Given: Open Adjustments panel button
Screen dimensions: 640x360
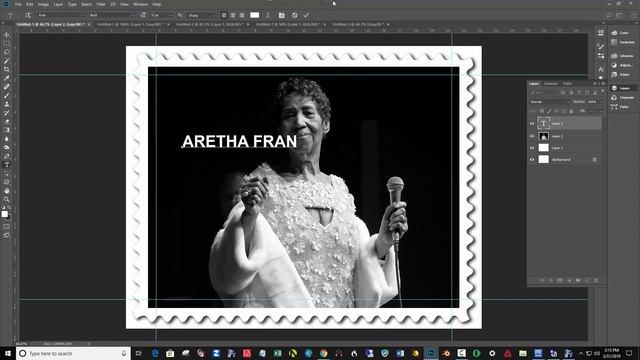Looking at the screenshot, I should (x=622, y=65).
